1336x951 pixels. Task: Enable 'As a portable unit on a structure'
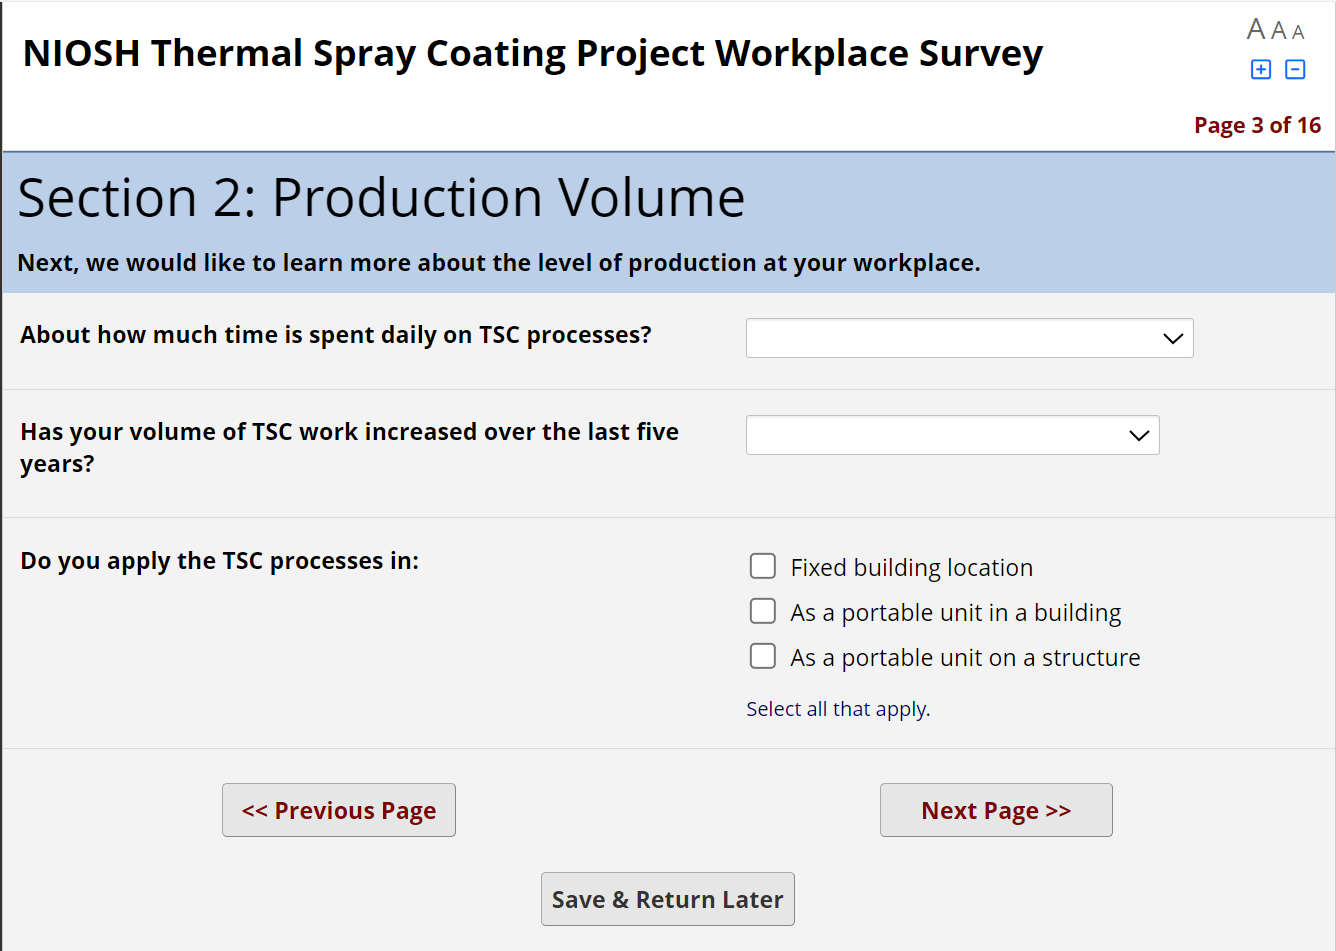[763, 656]
